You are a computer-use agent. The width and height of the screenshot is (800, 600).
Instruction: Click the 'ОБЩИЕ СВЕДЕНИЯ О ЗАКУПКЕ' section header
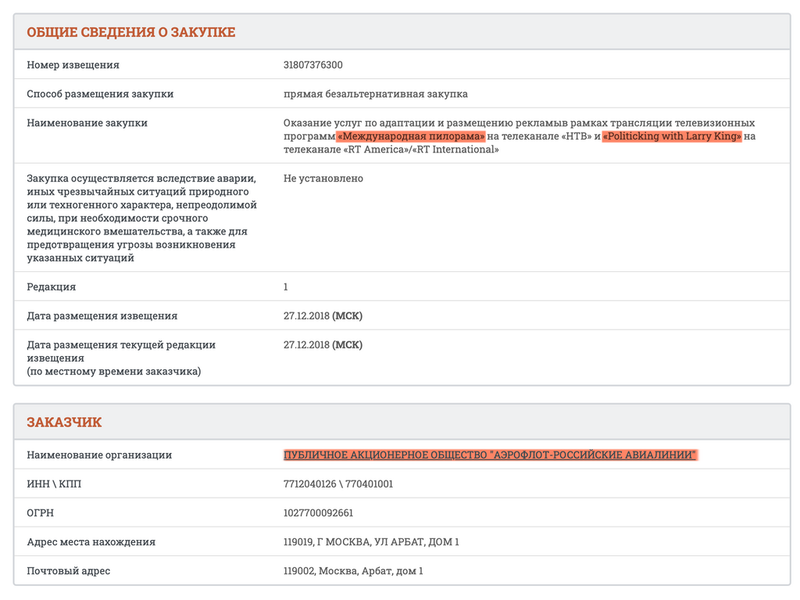[x=131, y=32]
